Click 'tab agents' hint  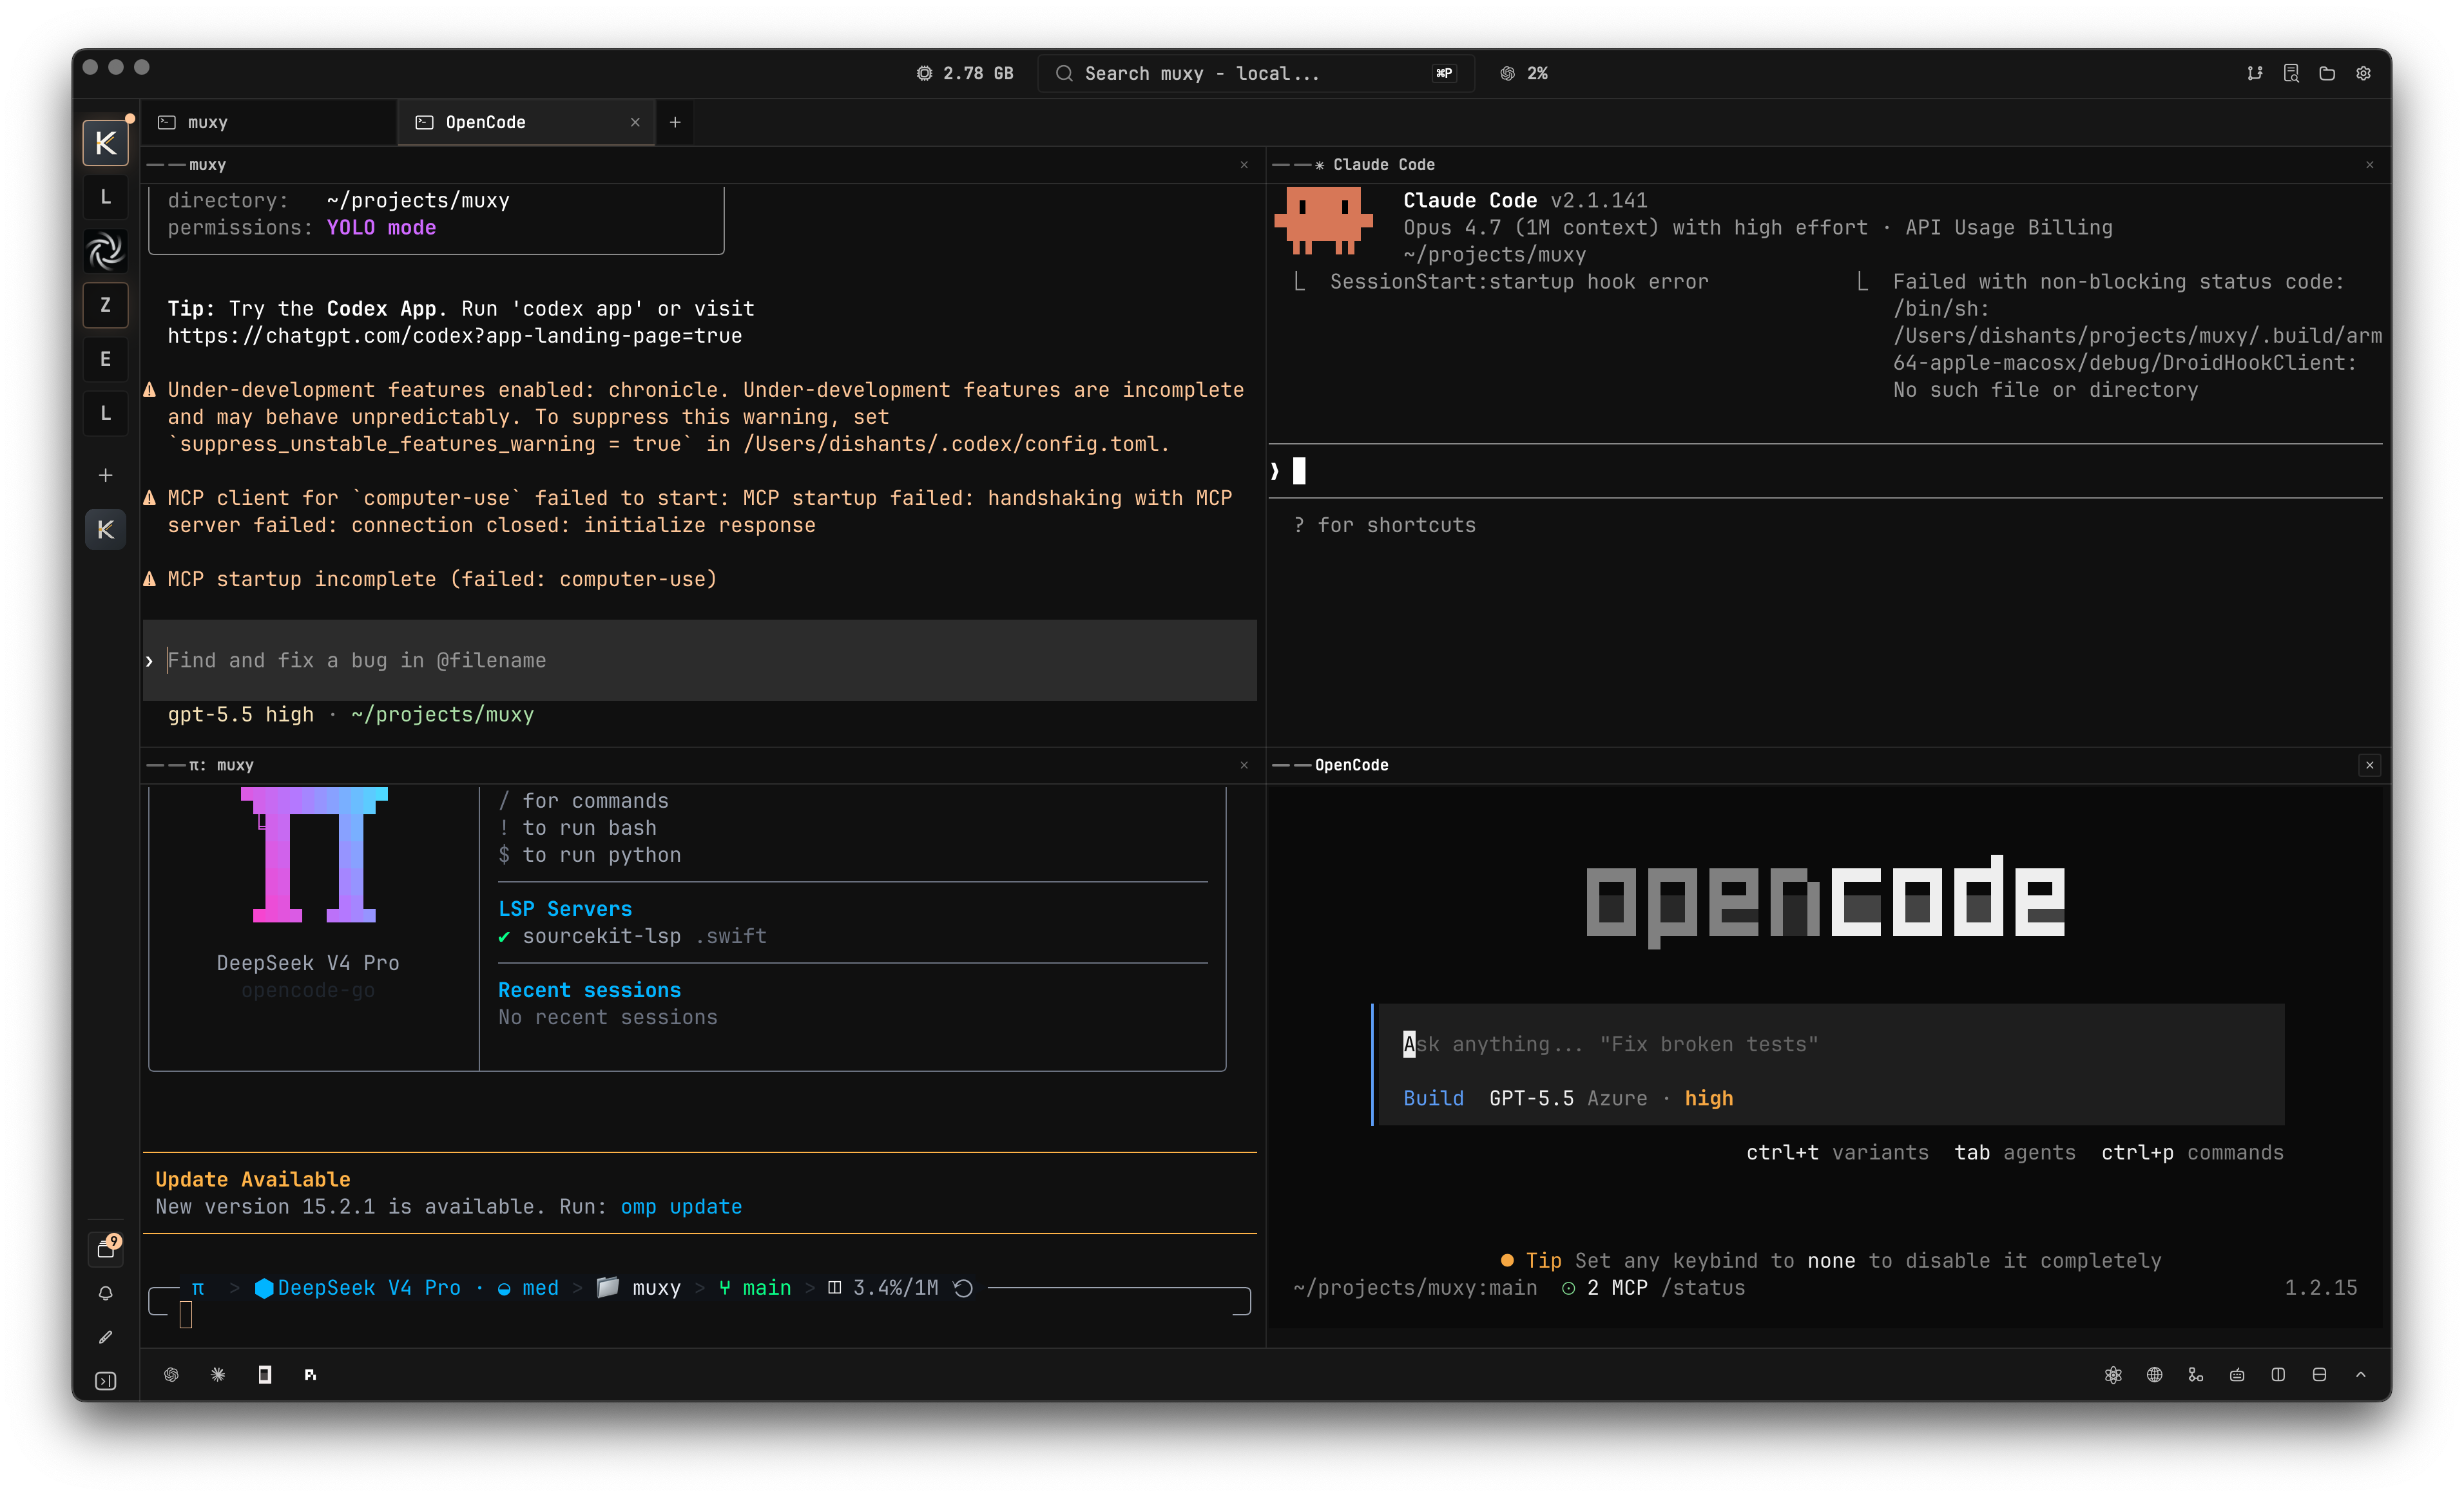point(2015,1152)
